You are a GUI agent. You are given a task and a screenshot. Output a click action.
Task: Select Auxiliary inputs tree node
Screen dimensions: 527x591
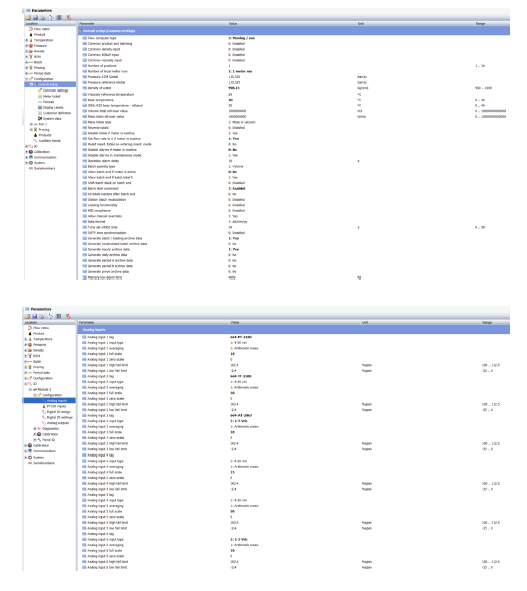pyautogui.click(x=50, y=141)
